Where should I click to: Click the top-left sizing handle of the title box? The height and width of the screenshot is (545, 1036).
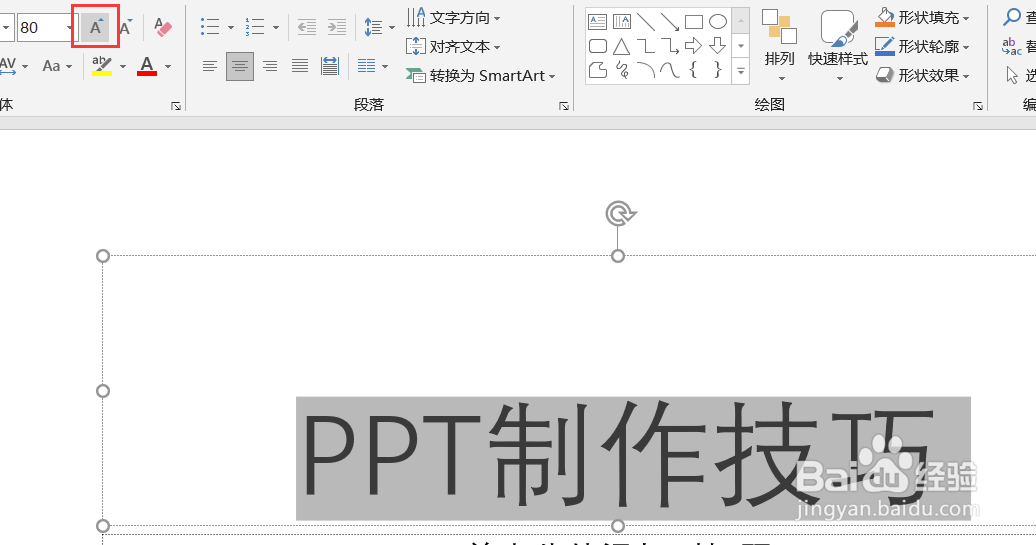103,256
